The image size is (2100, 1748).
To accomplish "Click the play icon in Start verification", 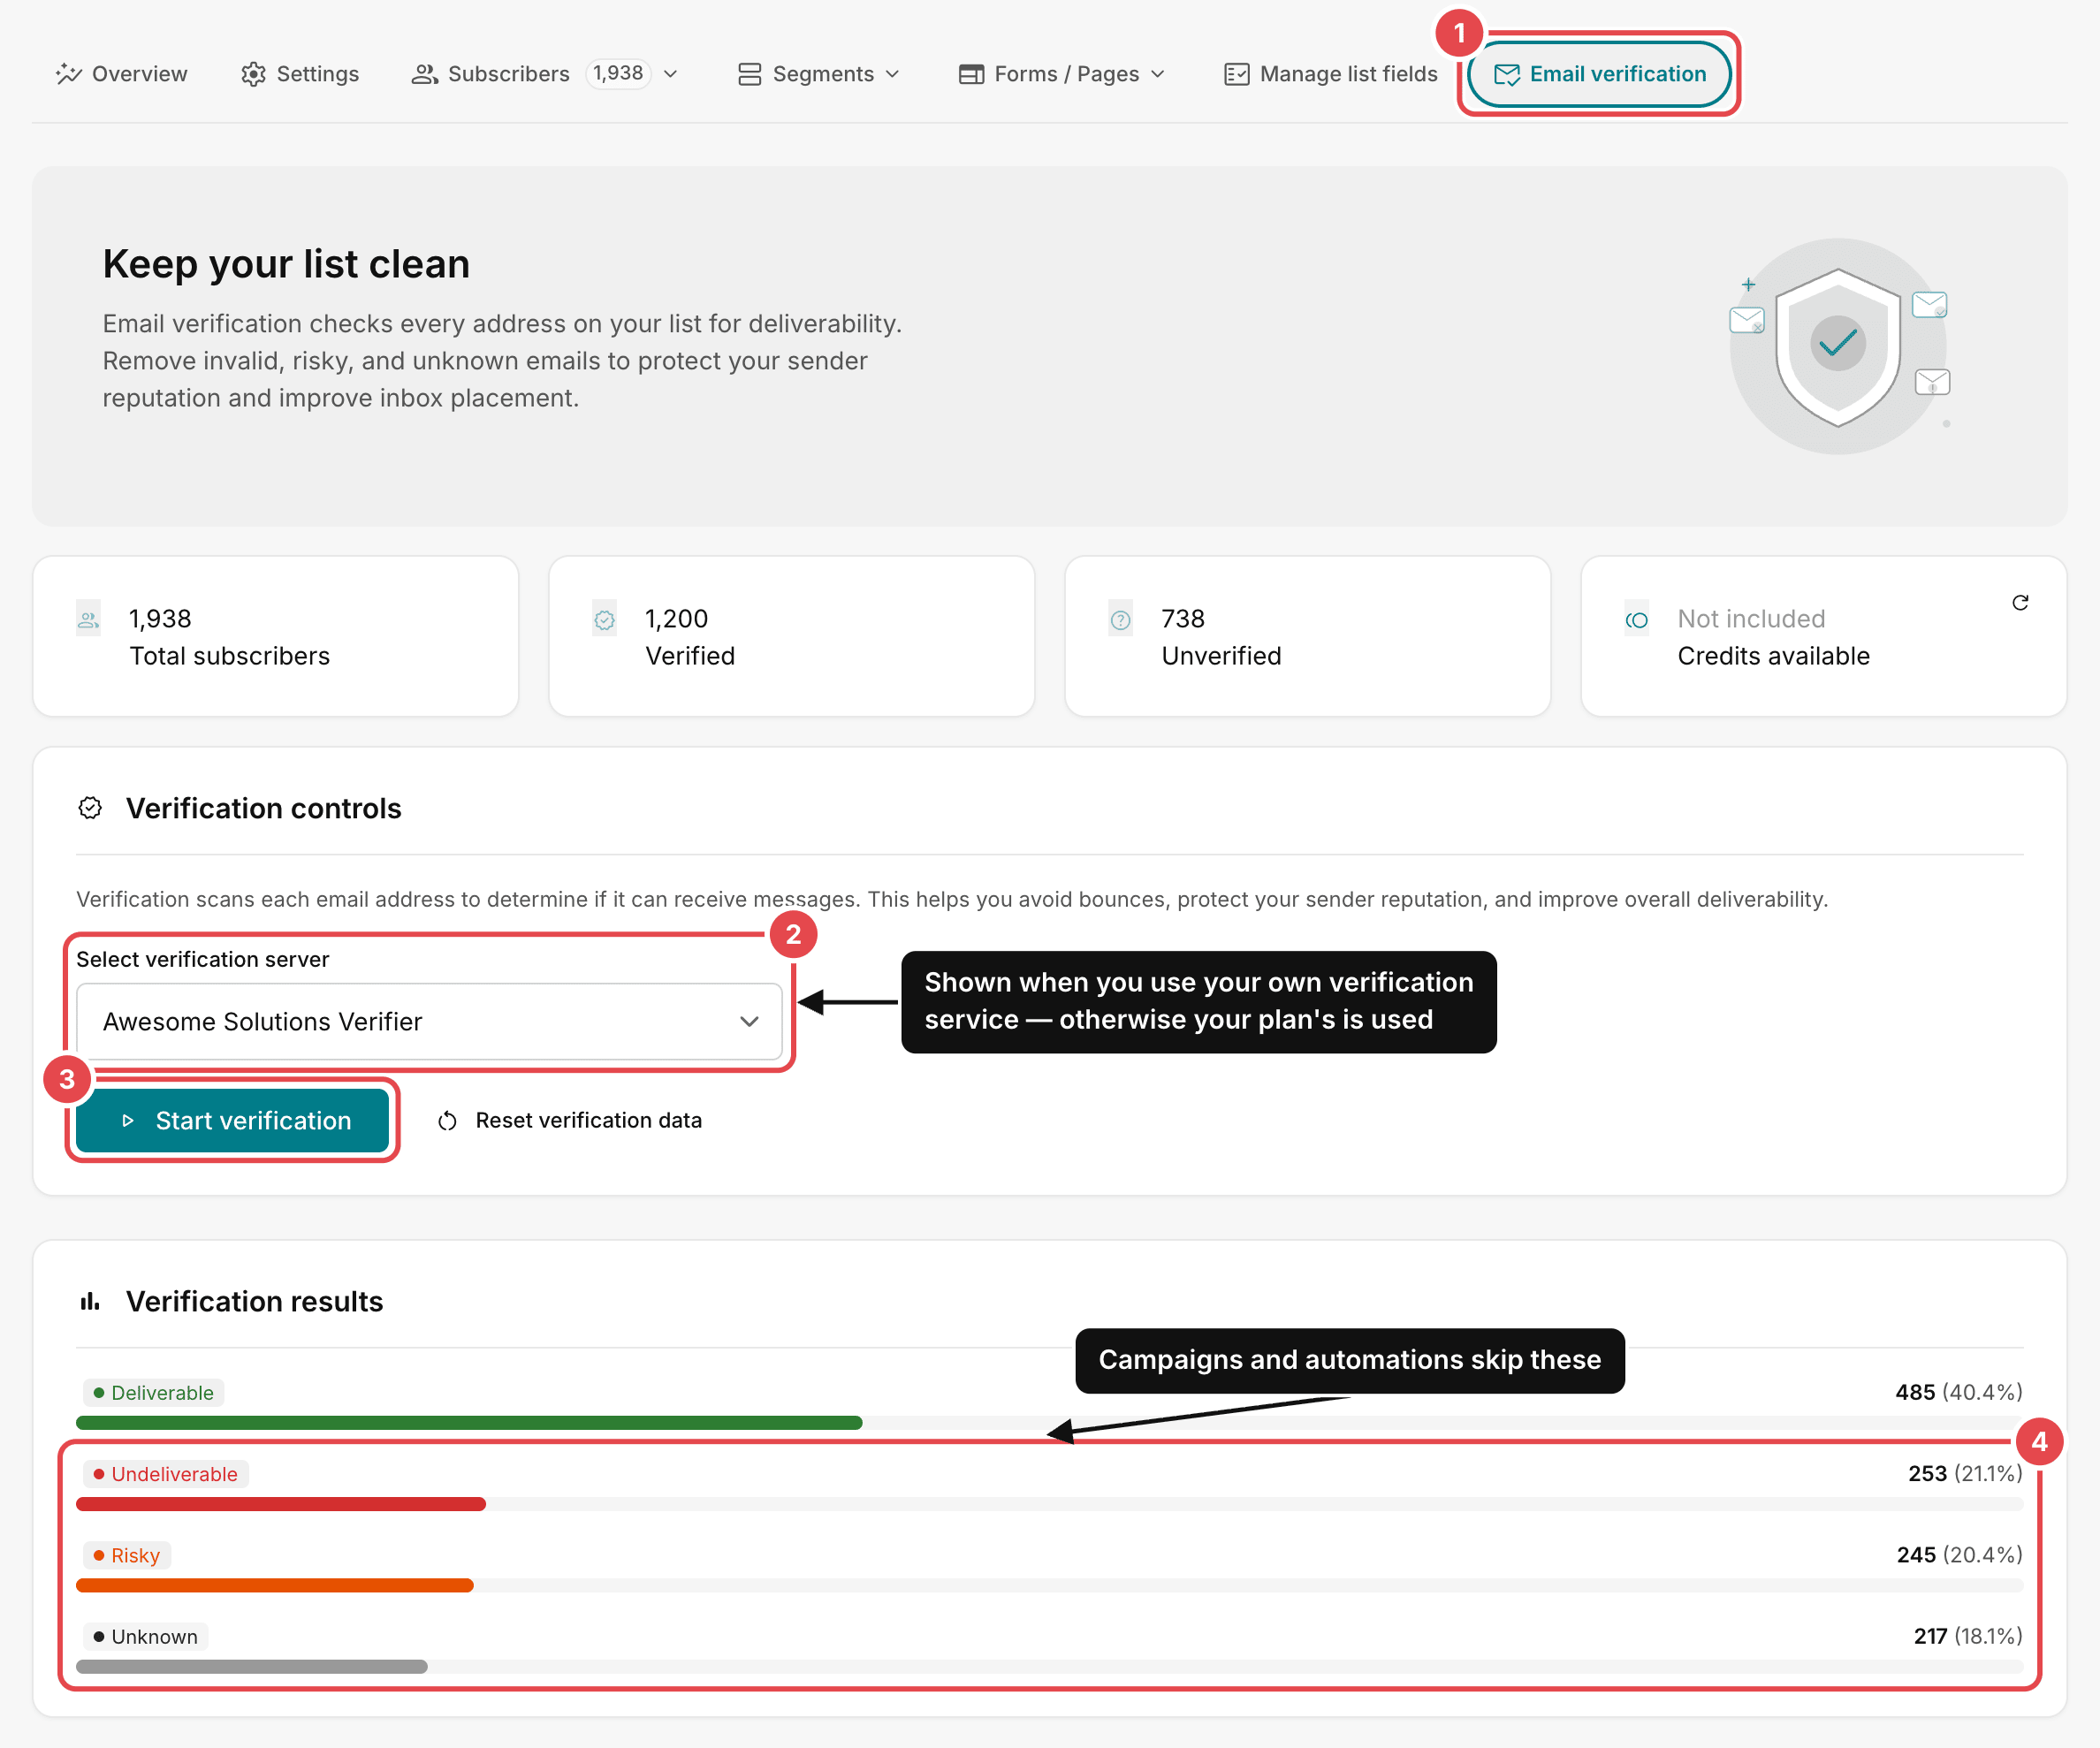I will [127, 1121].
